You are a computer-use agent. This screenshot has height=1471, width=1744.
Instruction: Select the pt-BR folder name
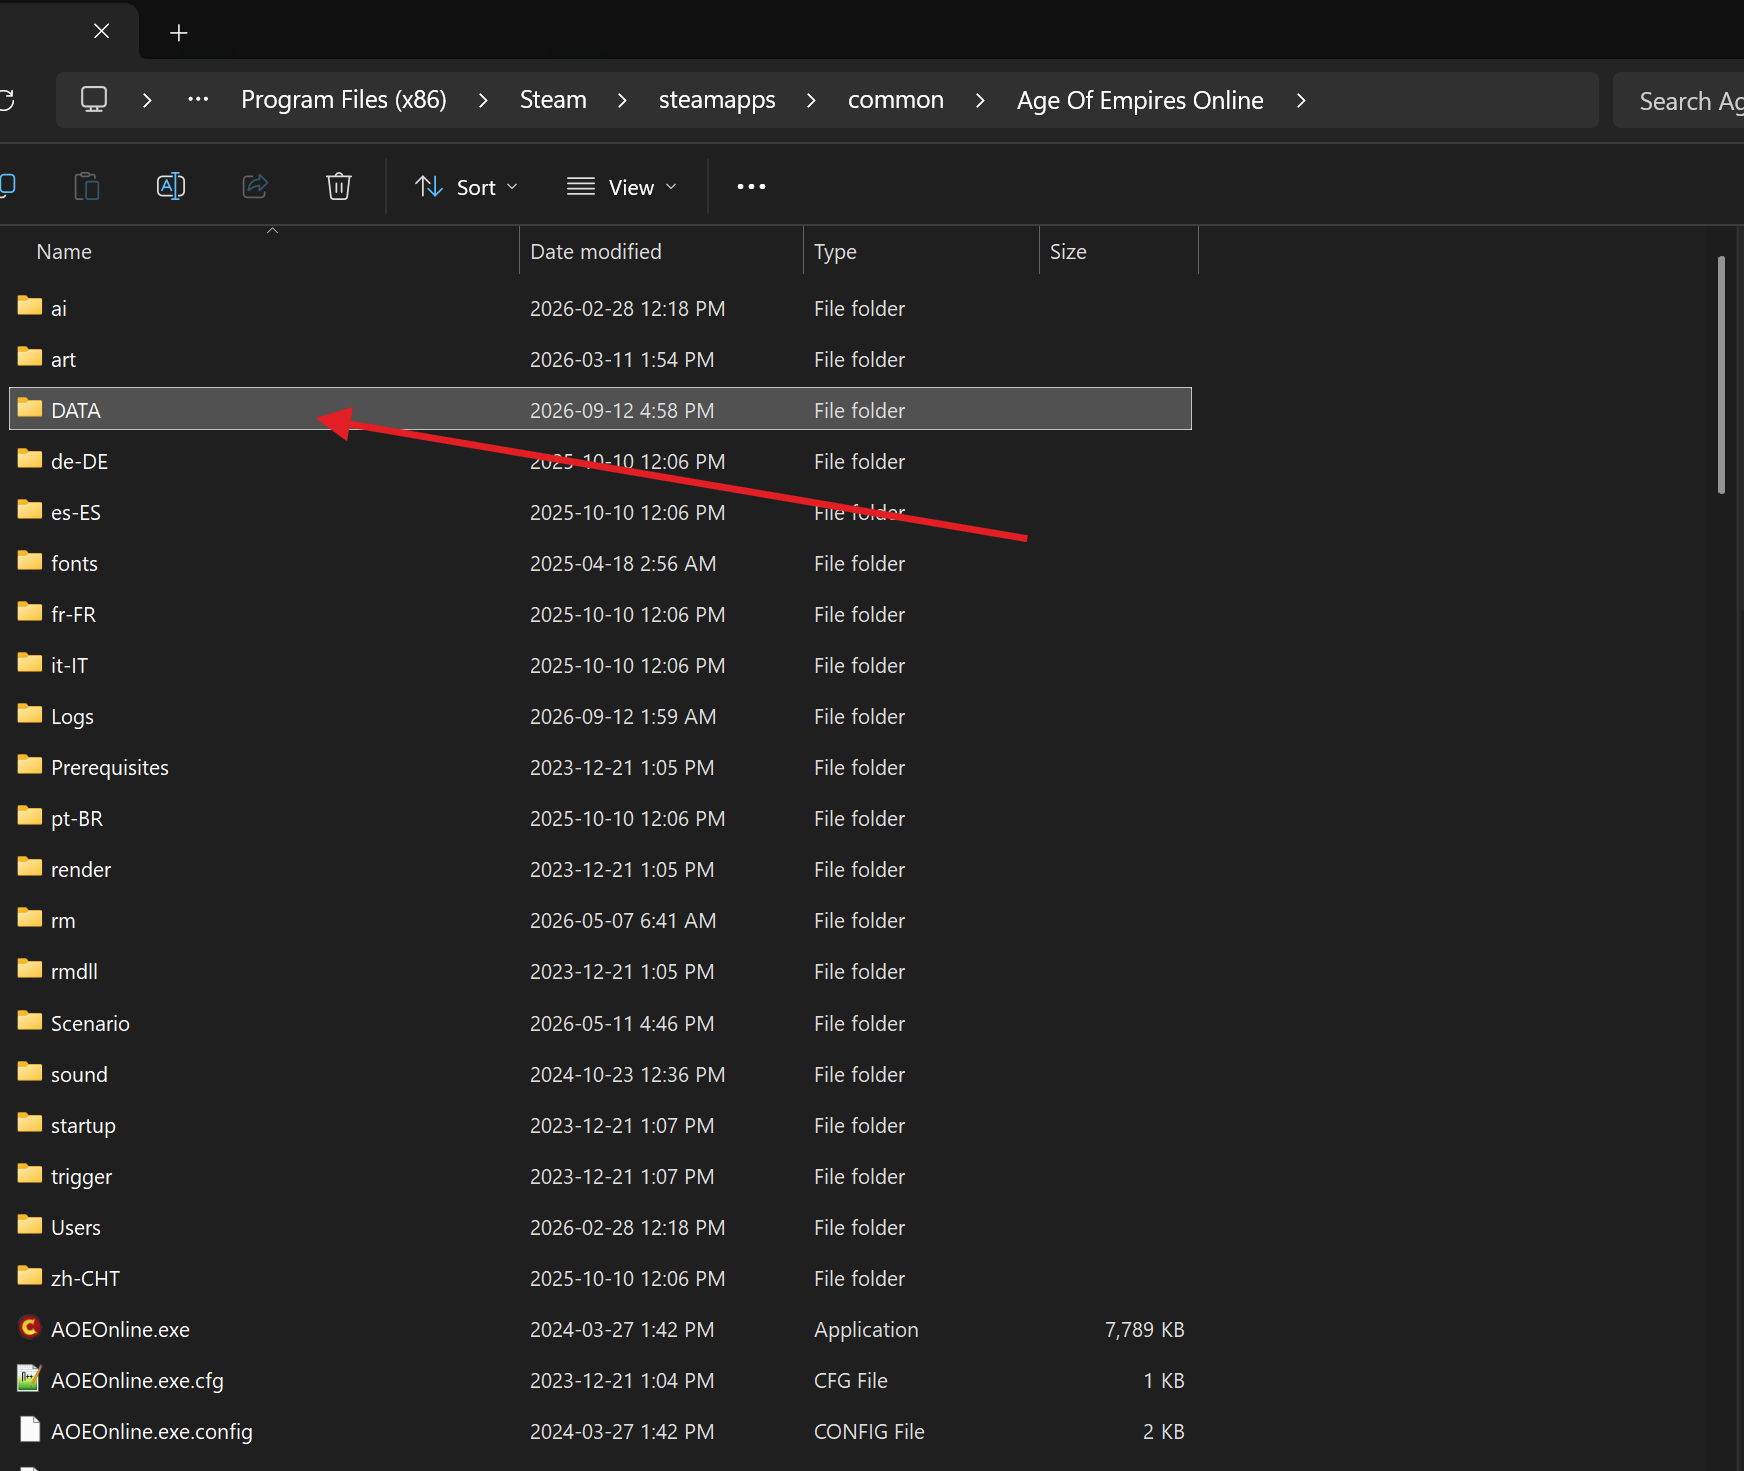point(77,819)
